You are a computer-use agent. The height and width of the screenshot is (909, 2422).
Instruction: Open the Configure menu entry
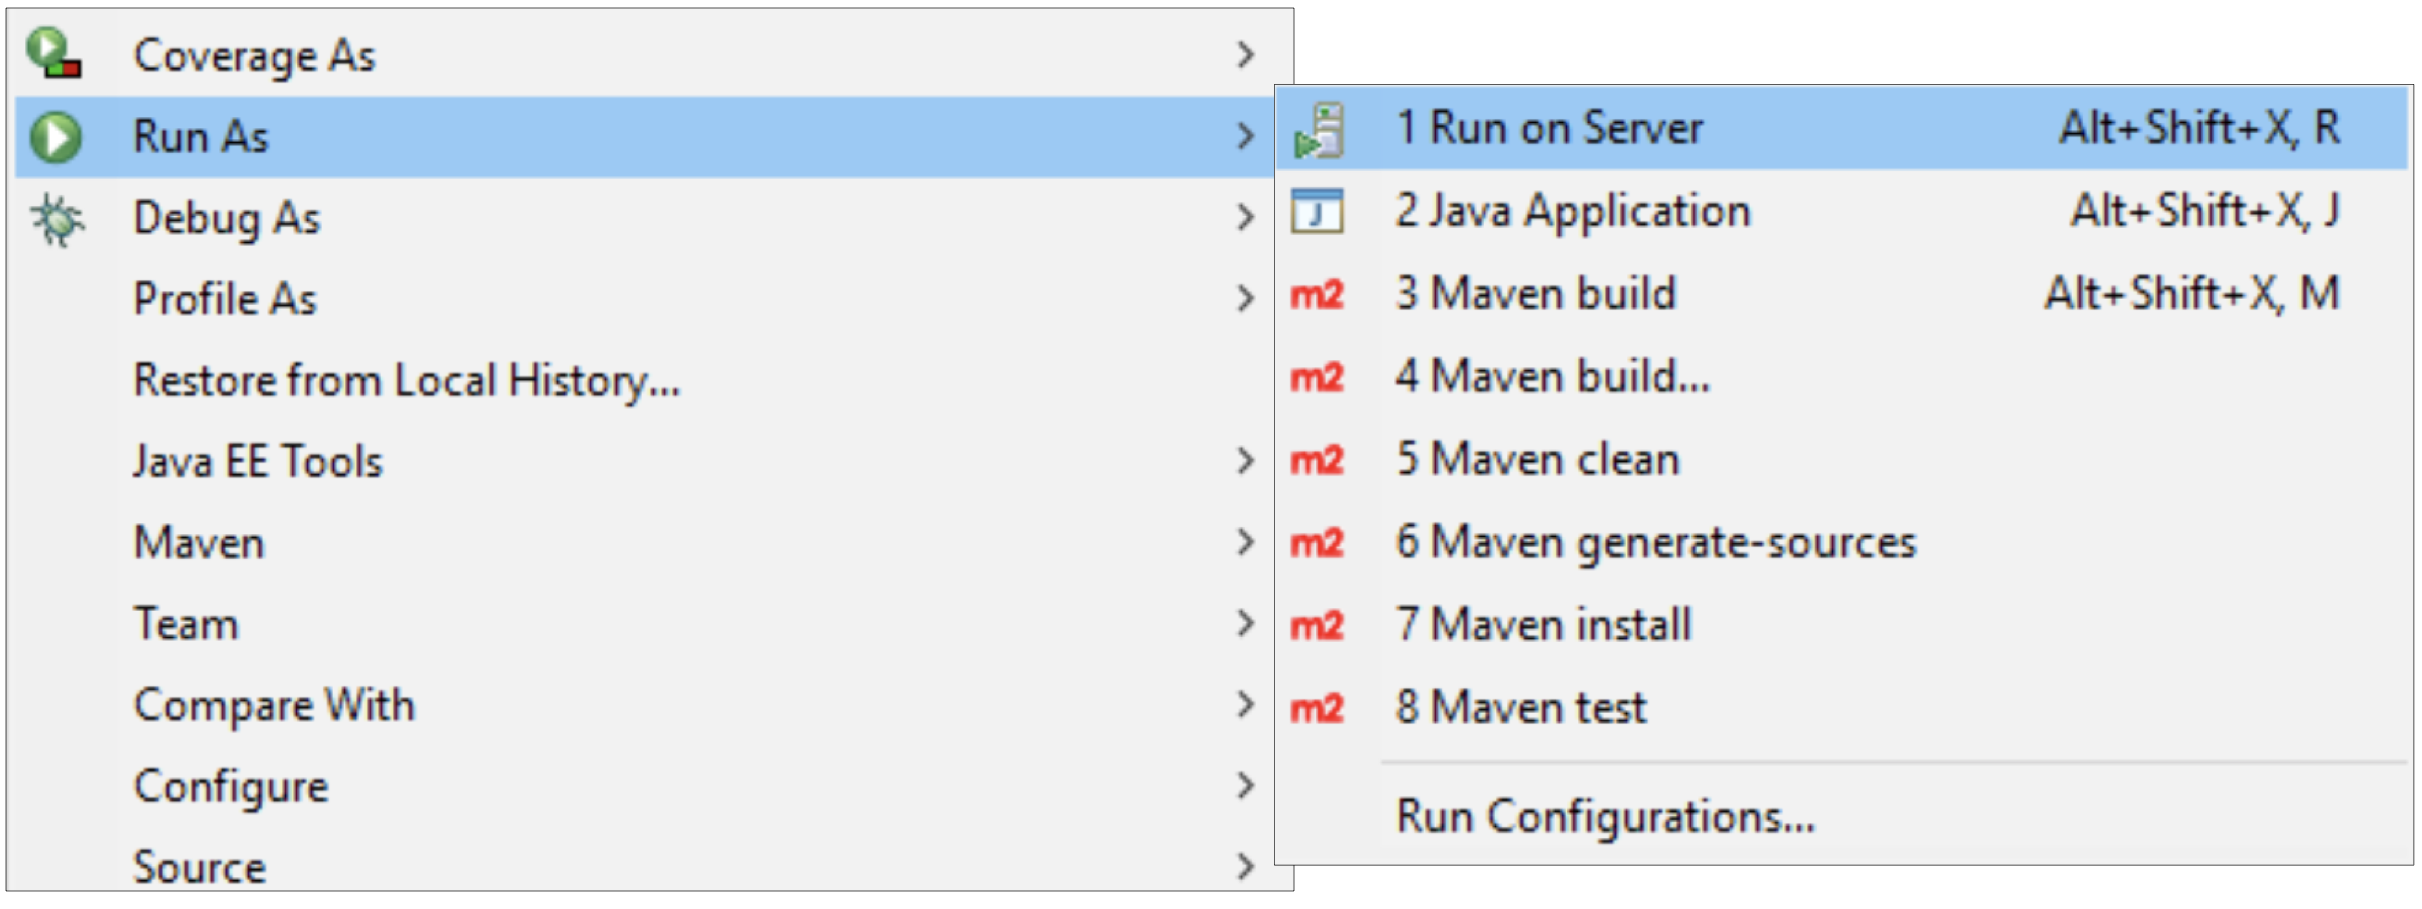pyautogui.click(x=231, y=787)
